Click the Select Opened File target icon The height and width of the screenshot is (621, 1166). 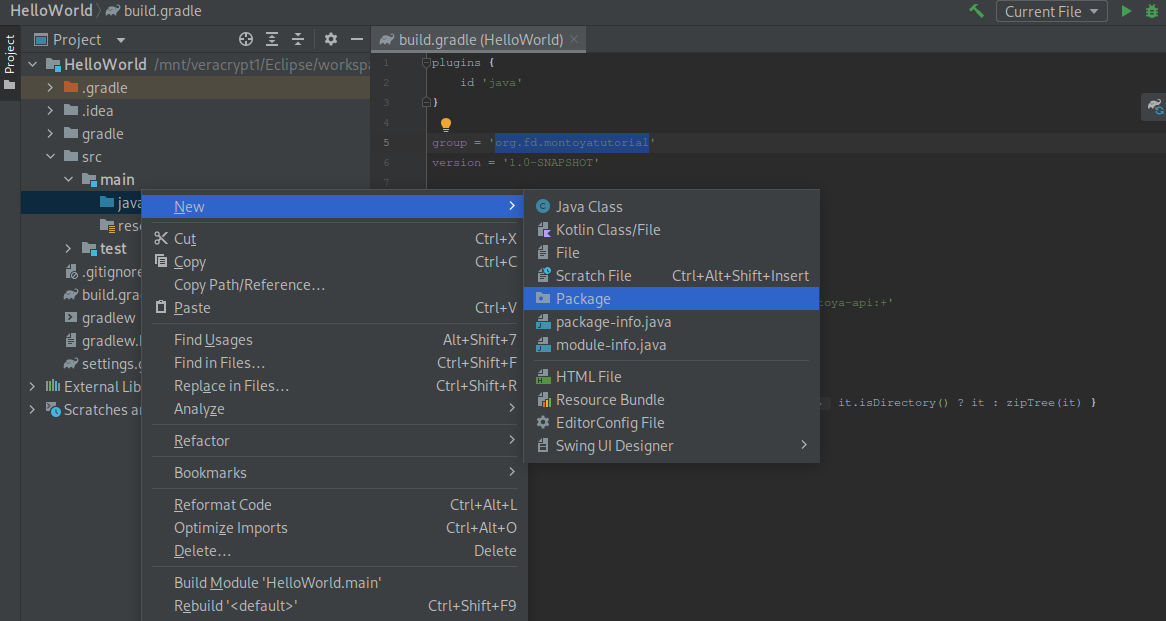point(246,40)
